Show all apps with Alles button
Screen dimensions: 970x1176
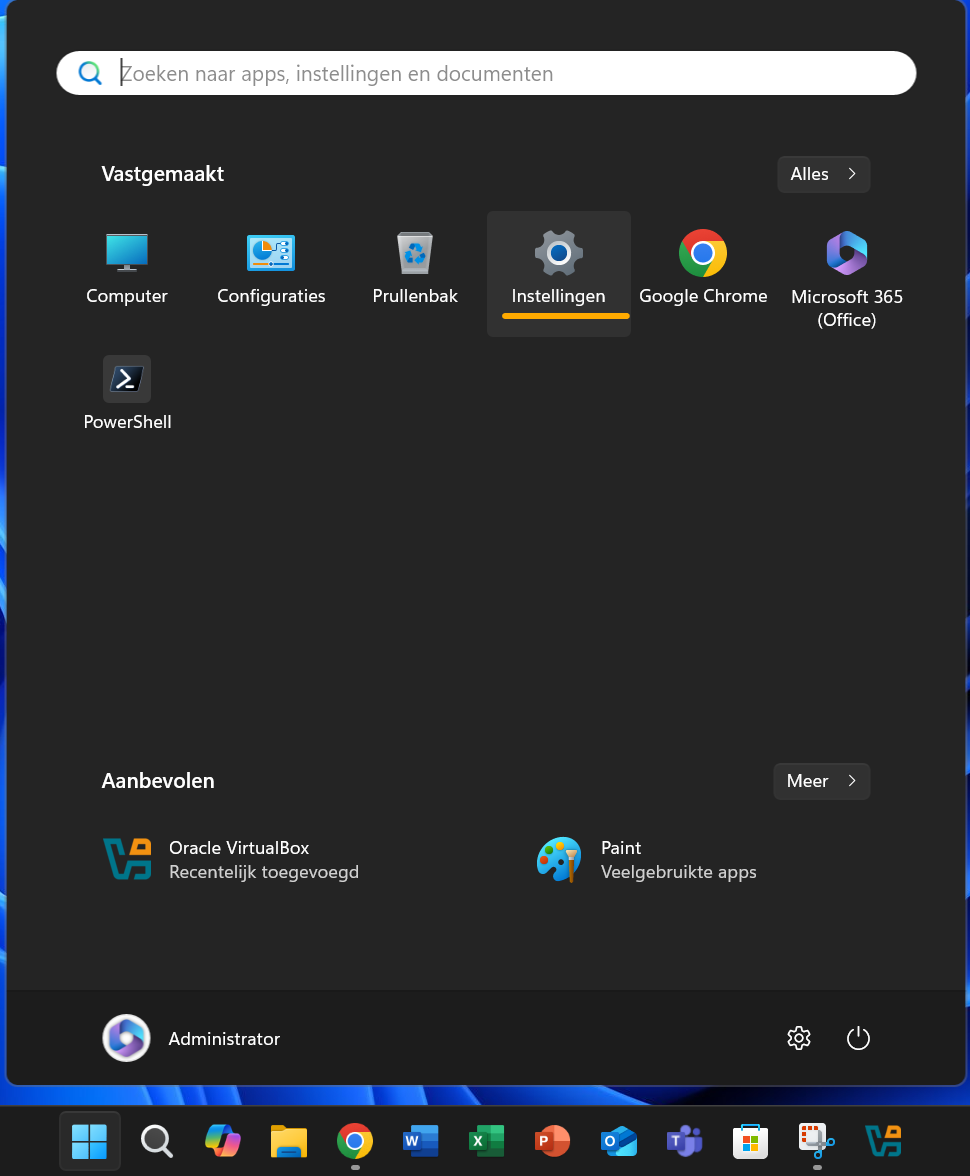[824, 174]
